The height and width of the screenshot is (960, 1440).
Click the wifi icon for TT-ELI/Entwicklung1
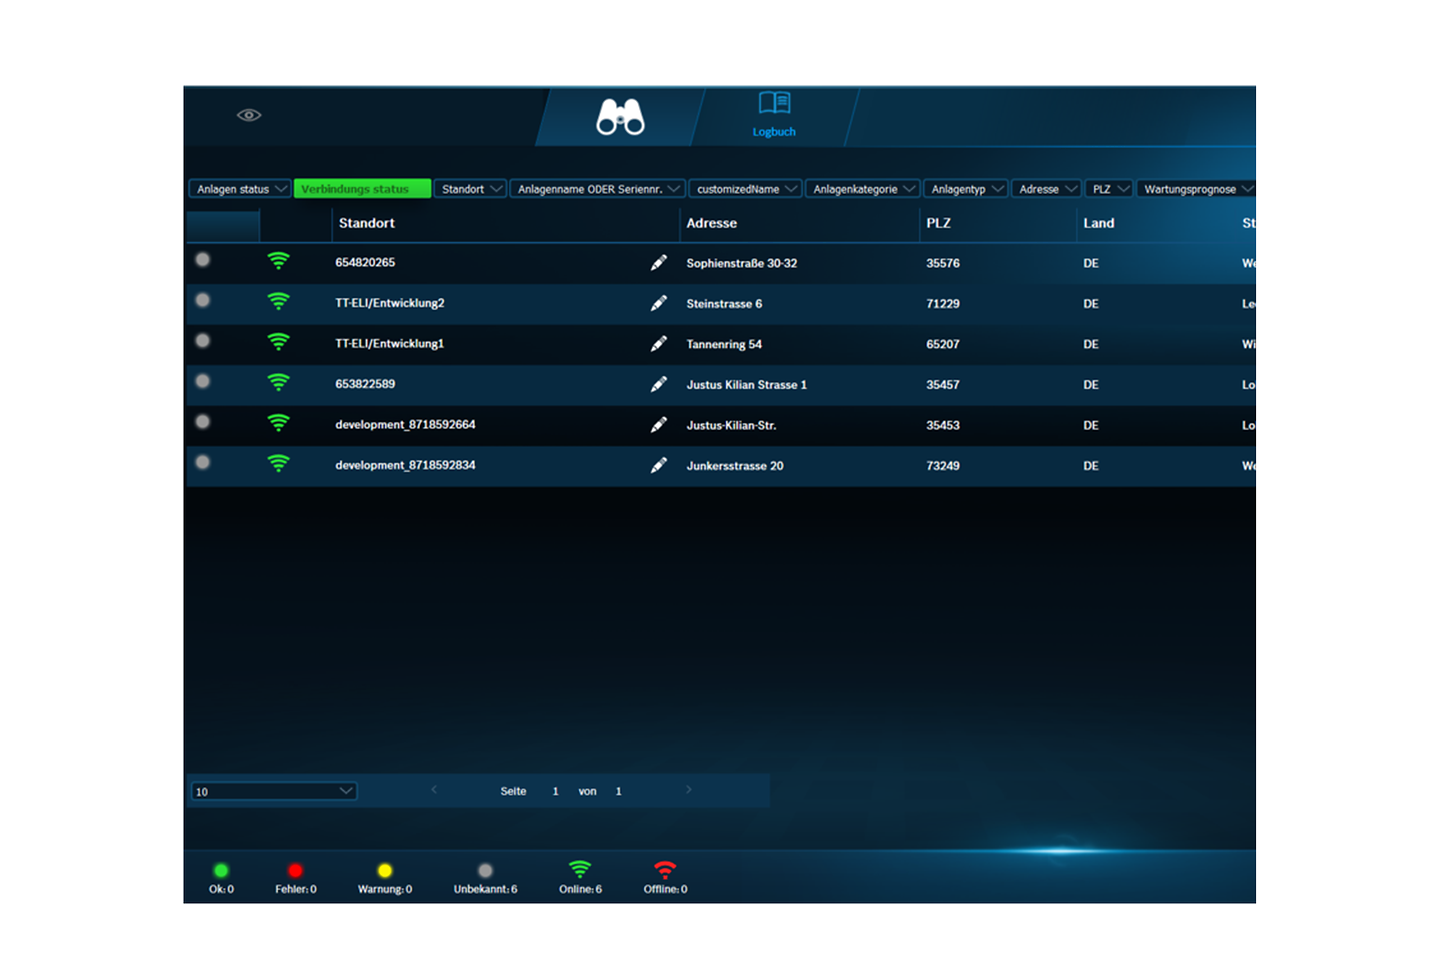(x=278, y=342)
